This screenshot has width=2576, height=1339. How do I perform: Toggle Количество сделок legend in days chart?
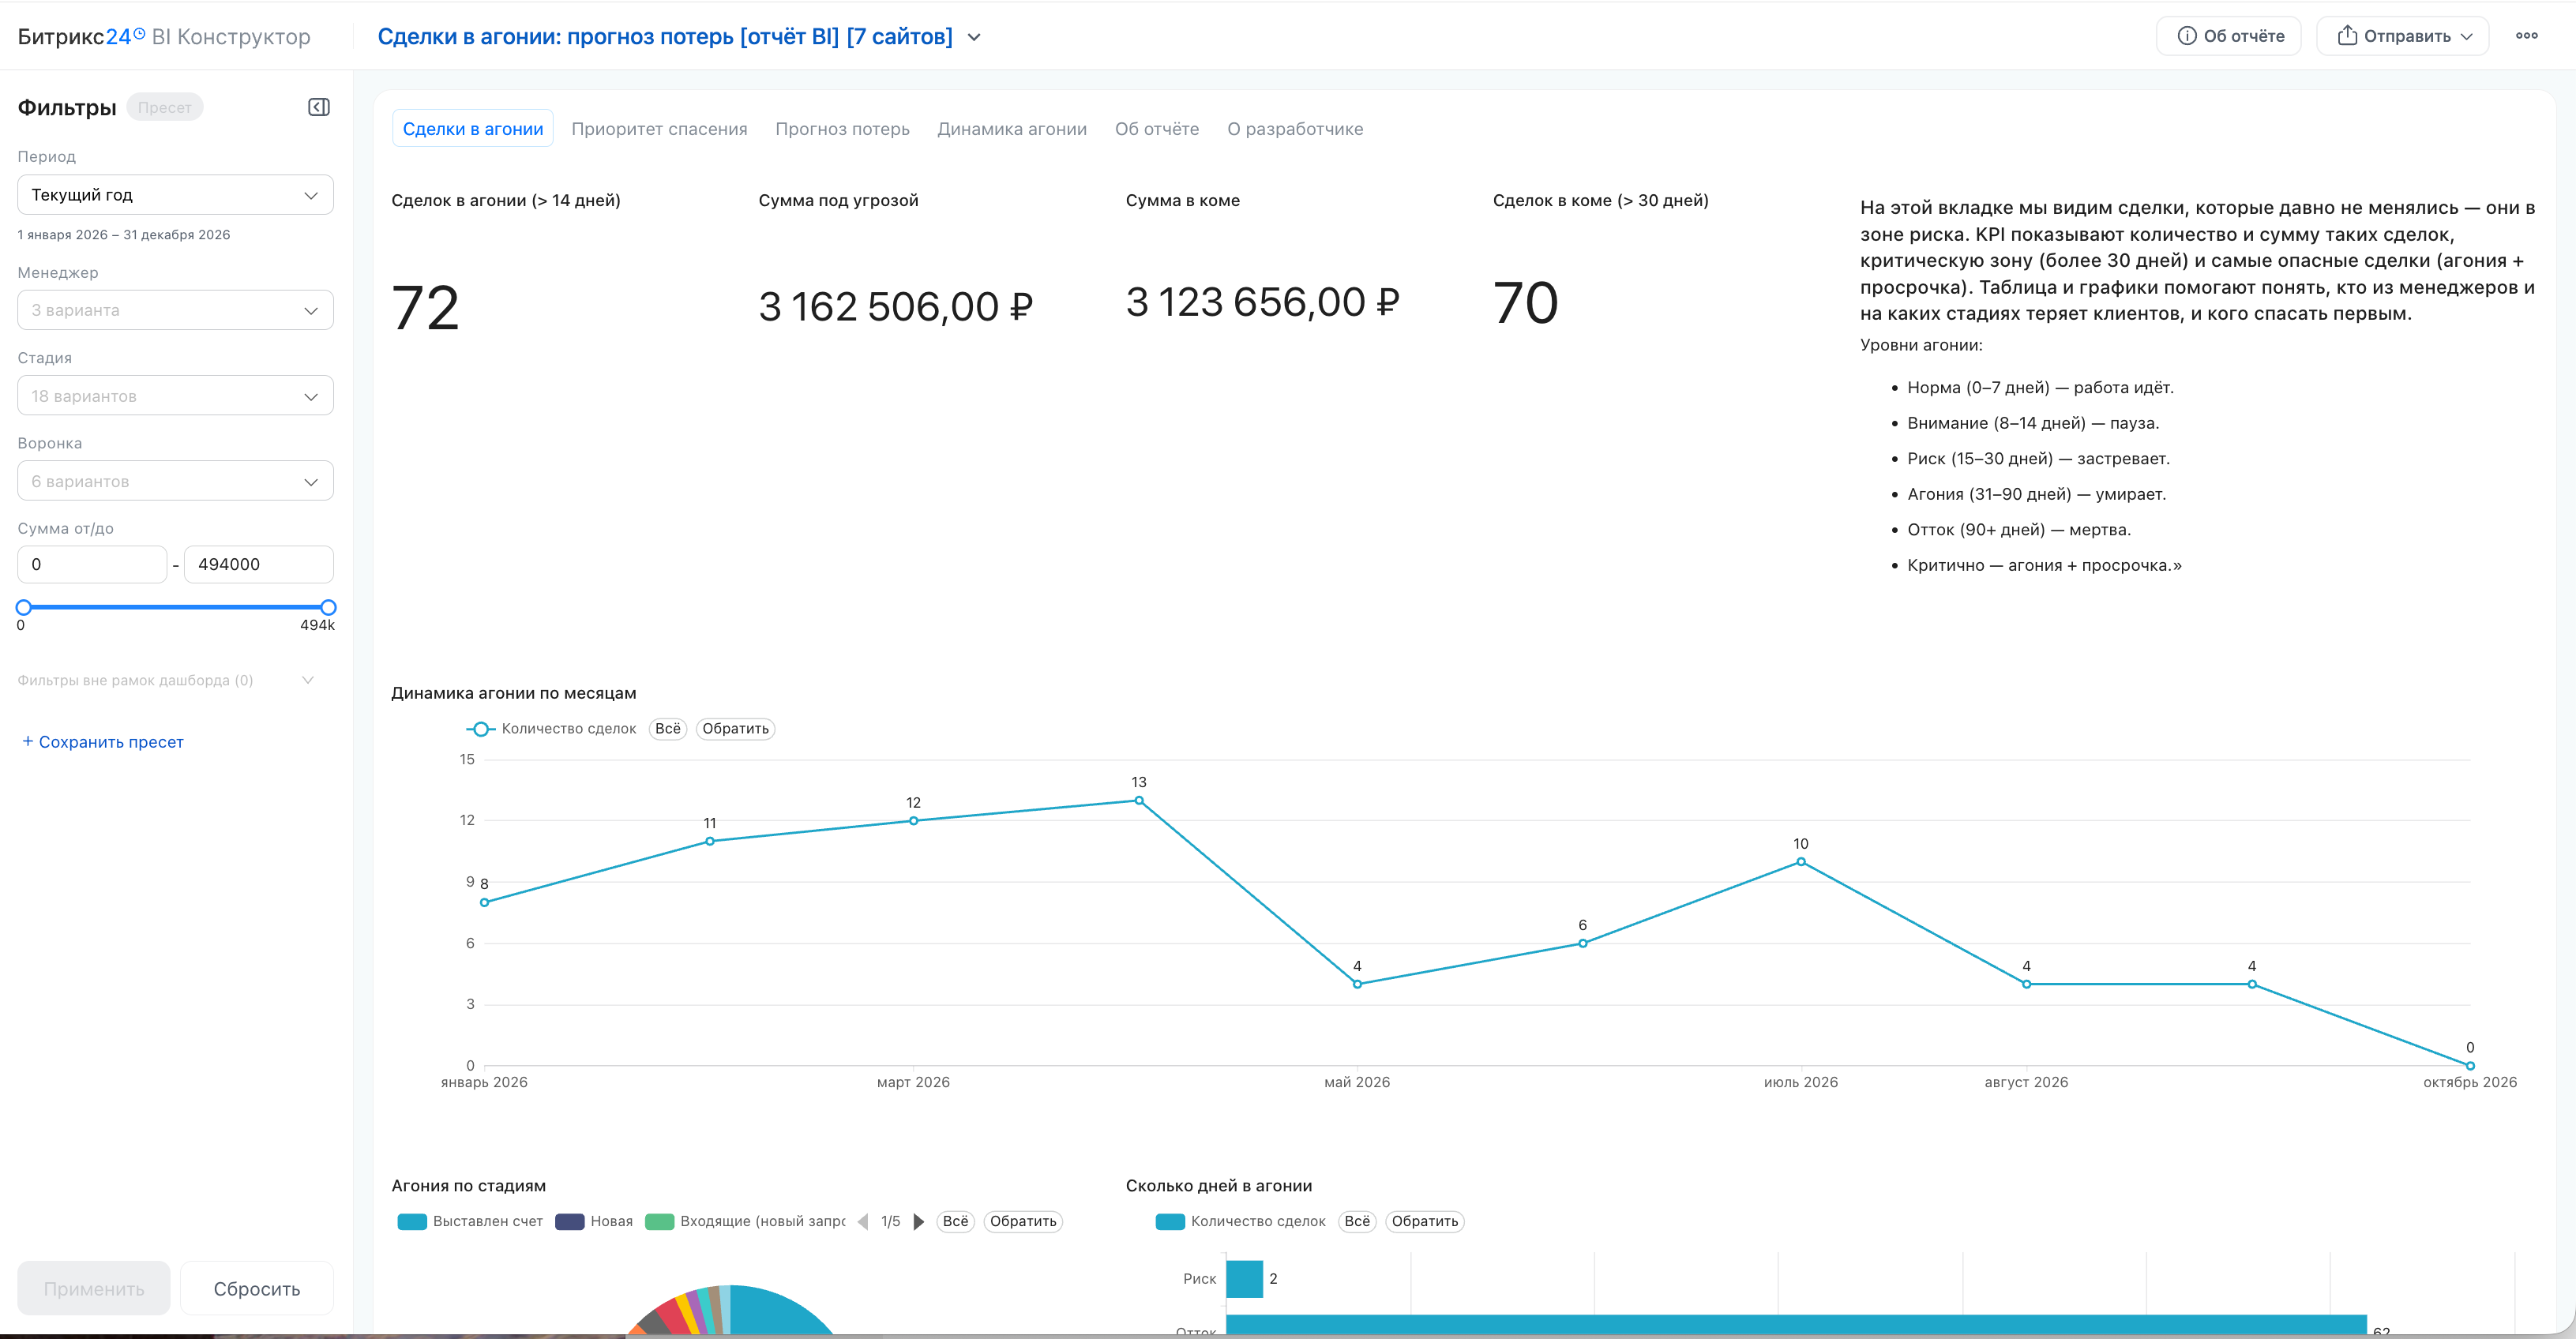click(x=1240, y=1221)
